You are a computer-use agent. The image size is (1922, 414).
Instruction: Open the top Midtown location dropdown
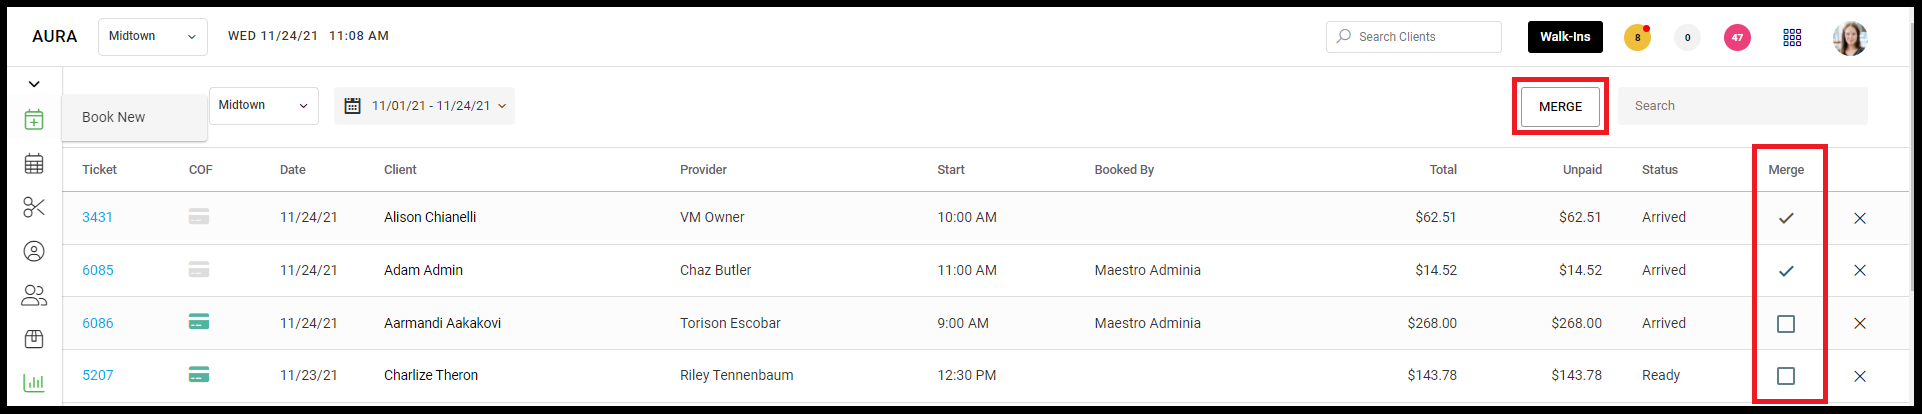153,37
